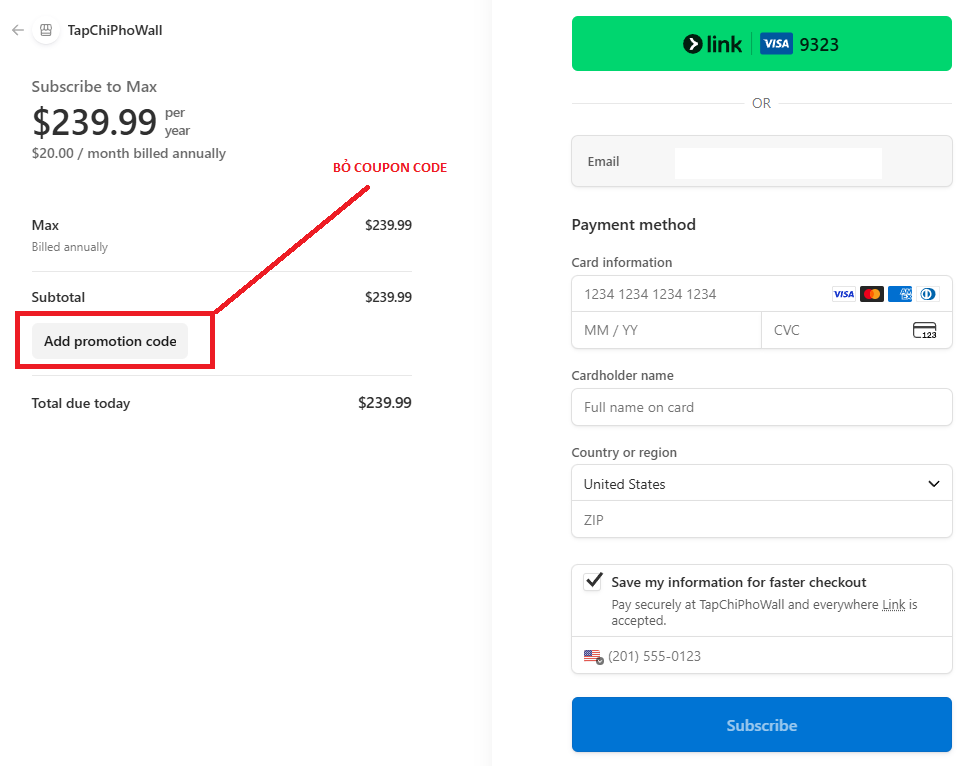976x769 pixels.
Task: Pay with Link Visa 9323 button
Action: [x=761, y=44]
